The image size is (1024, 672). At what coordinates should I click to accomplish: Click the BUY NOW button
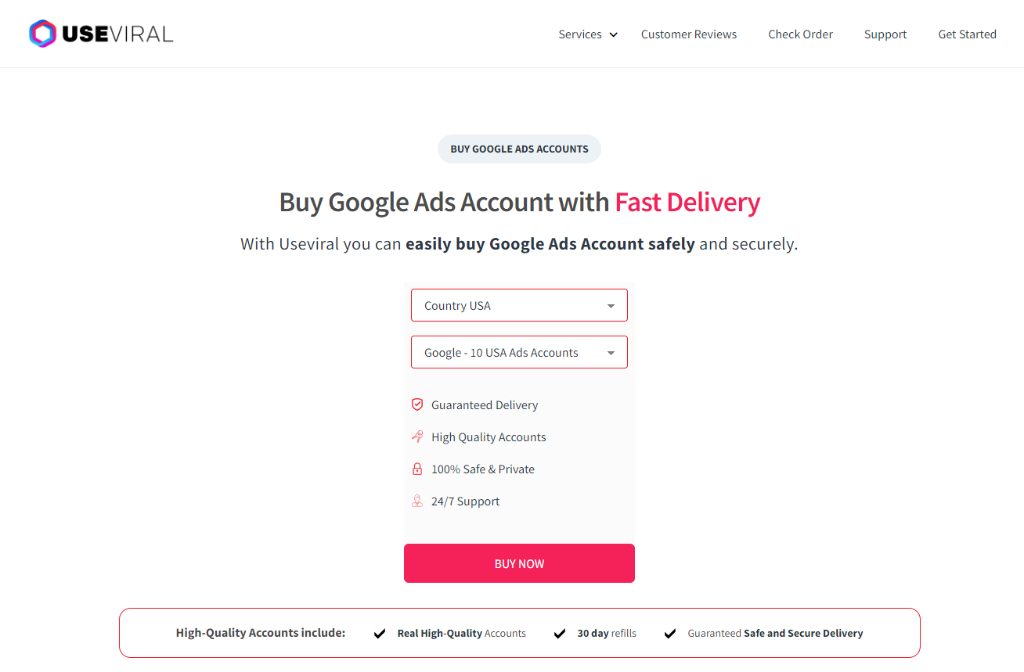[x=519, y=563]
